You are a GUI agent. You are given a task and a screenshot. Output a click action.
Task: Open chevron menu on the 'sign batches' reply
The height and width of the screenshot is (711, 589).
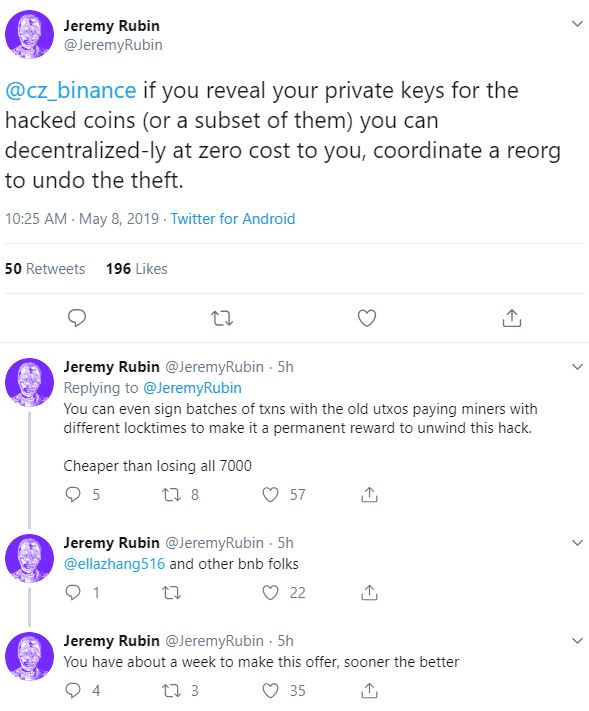pos(577,366)
